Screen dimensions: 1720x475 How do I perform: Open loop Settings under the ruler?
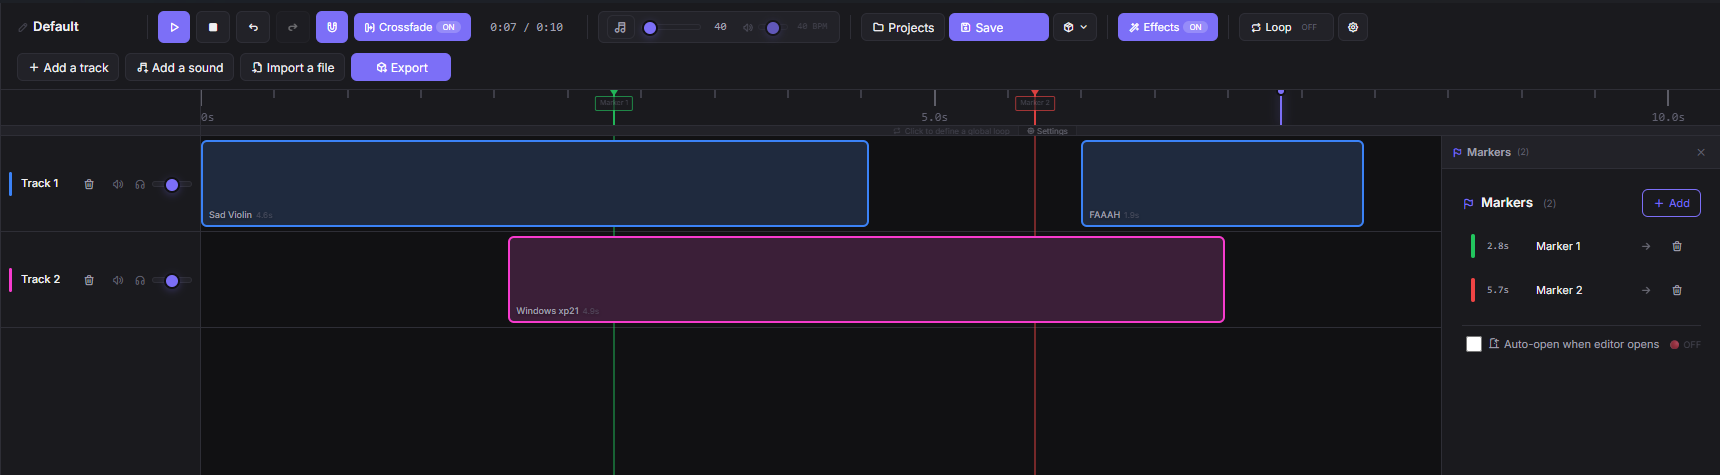(1048, 131)
